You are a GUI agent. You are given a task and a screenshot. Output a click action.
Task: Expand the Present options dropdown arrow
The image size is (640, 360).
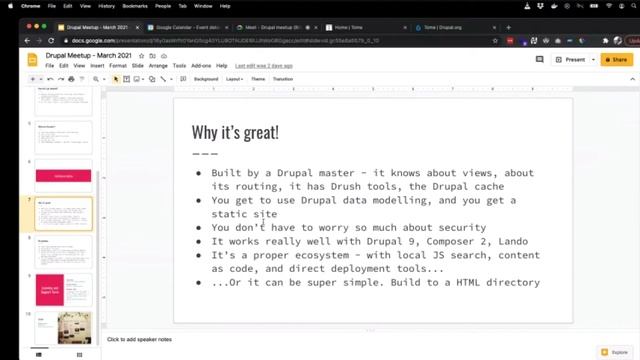(593, 60)
